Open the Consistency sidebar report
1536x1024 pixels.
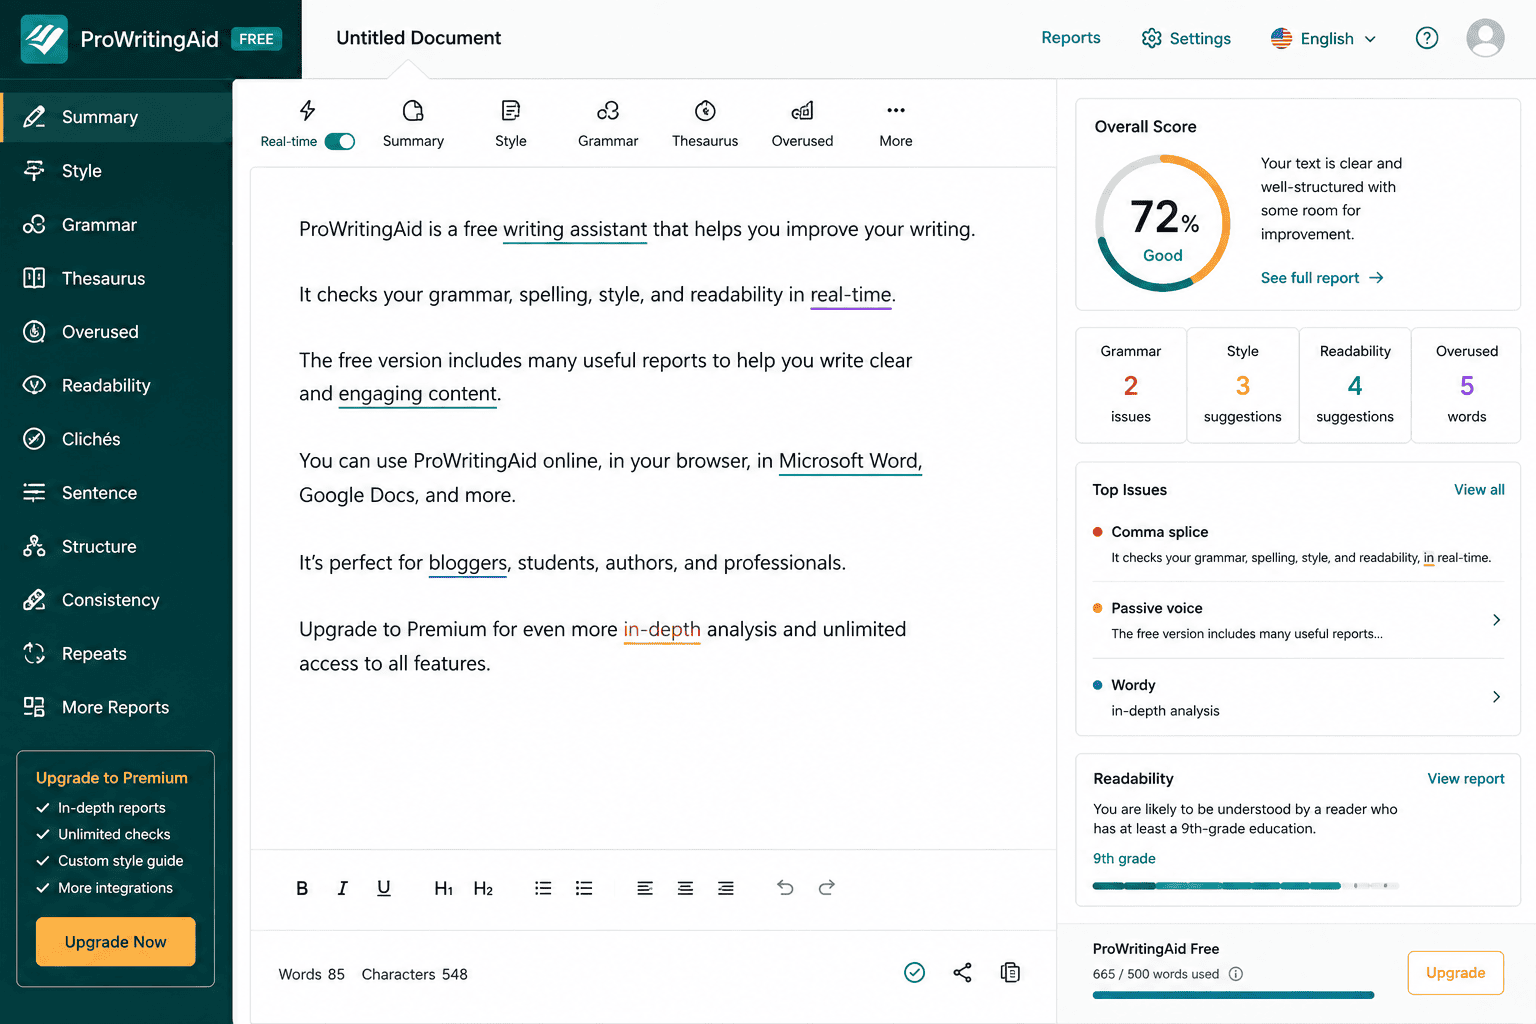[117, 600]
